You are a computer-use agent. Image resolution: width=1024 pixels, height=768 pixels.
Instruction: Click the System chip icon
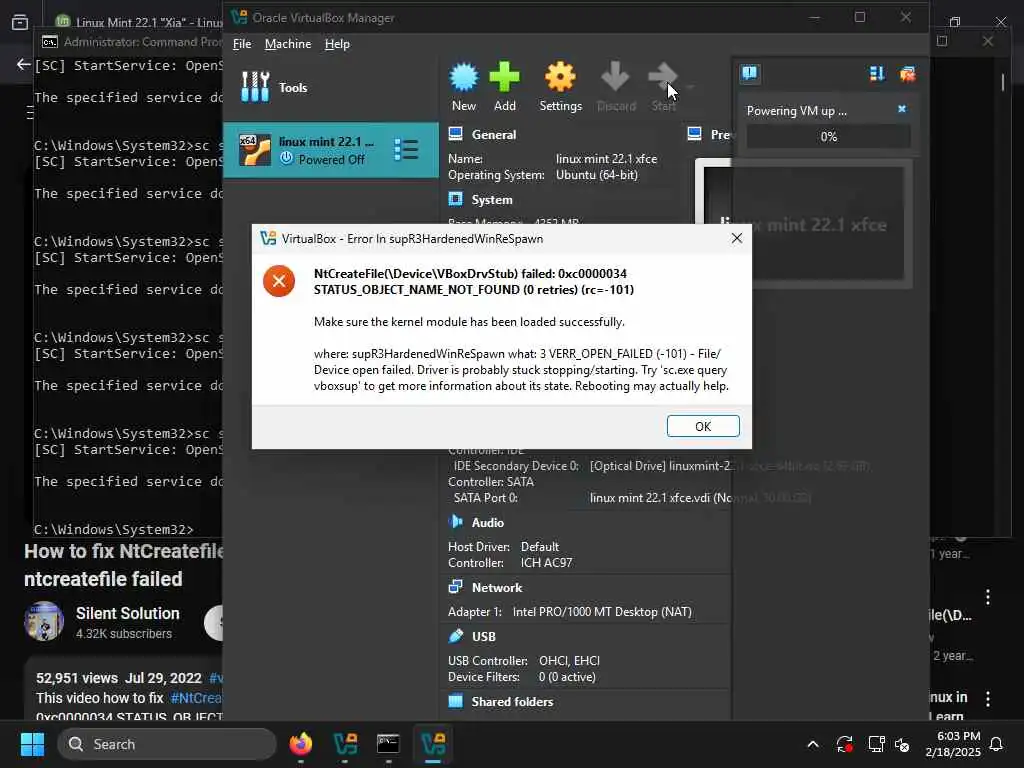[x=456, y=199]
